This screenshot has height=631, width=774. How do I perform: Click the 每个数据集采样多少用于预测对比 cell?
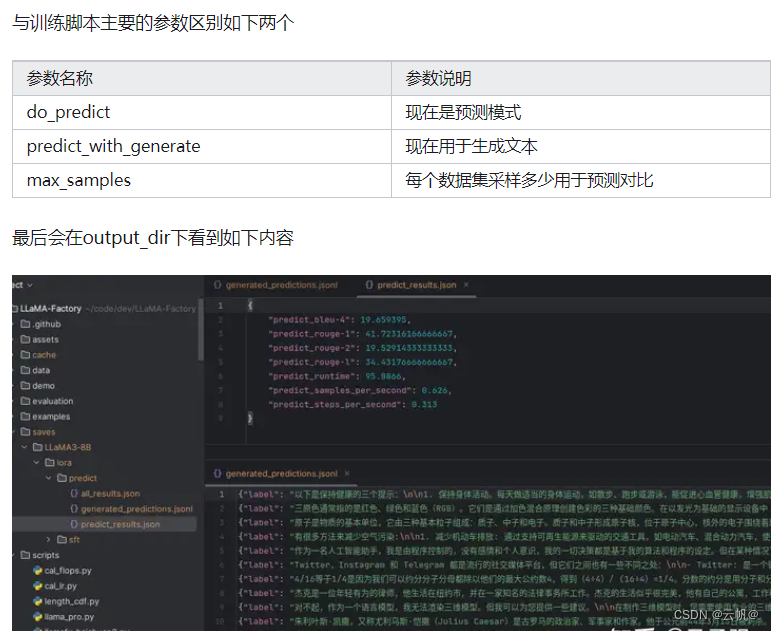(581, 180)
